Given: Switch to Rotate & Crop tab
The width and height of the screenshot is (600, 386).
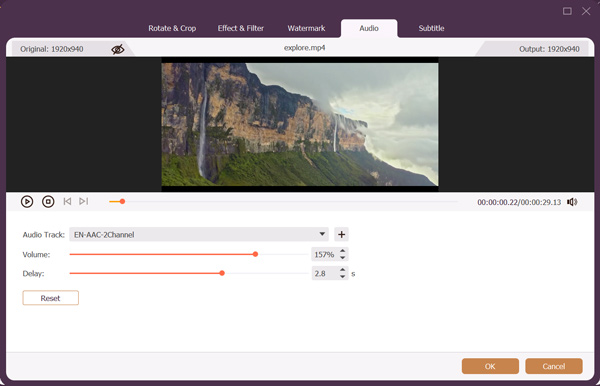Looking at the screenshot, I should pos(172,28).
